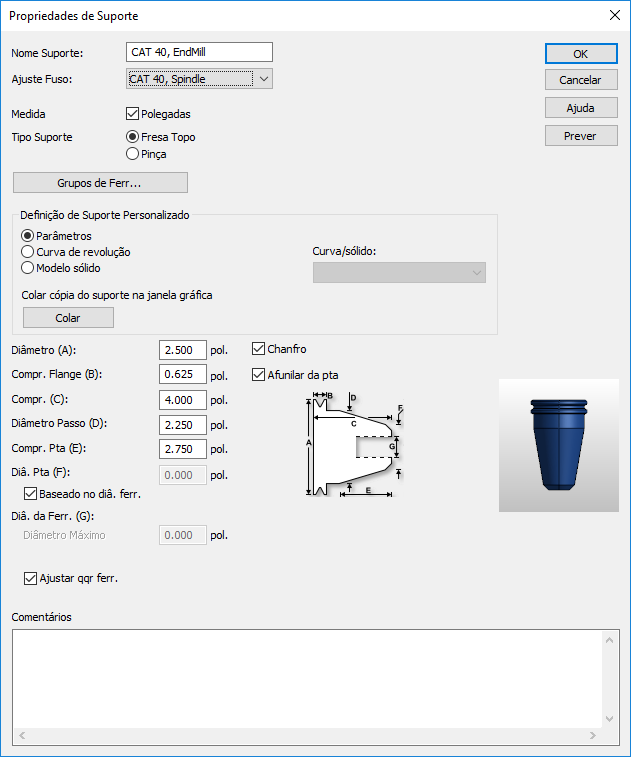Click the Diâmetro Máximo field
The image size is (631, 757).
pyautogui.click(x=182, y=535)
